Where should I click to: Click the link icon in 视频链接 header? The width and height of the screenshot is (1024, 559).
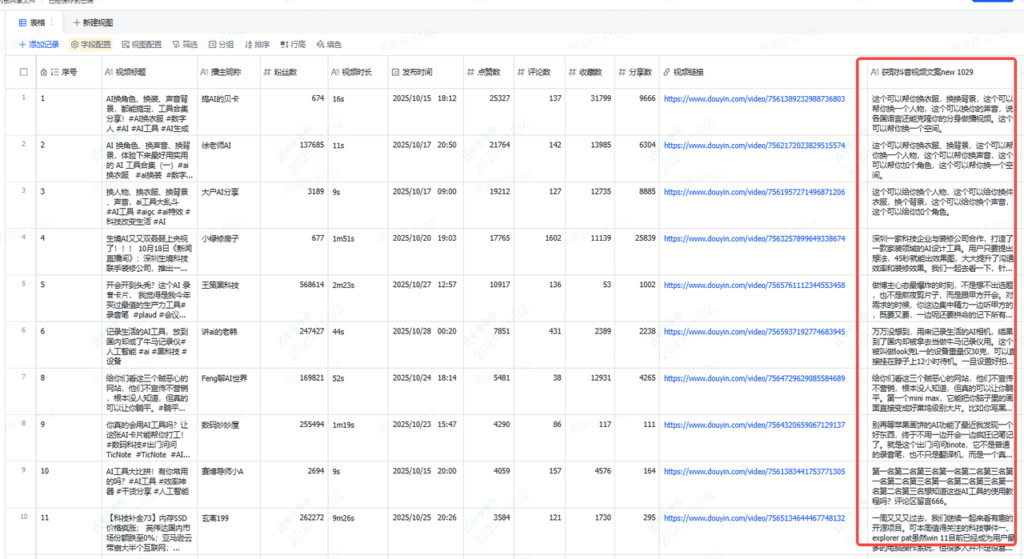[x=665, y=72]
